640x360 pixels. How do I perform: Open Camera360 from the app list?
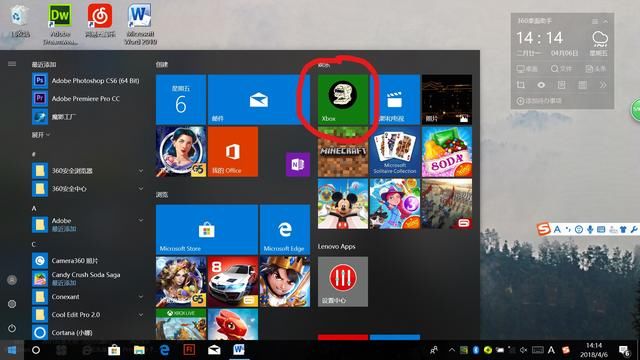click(x=88, y=260)
